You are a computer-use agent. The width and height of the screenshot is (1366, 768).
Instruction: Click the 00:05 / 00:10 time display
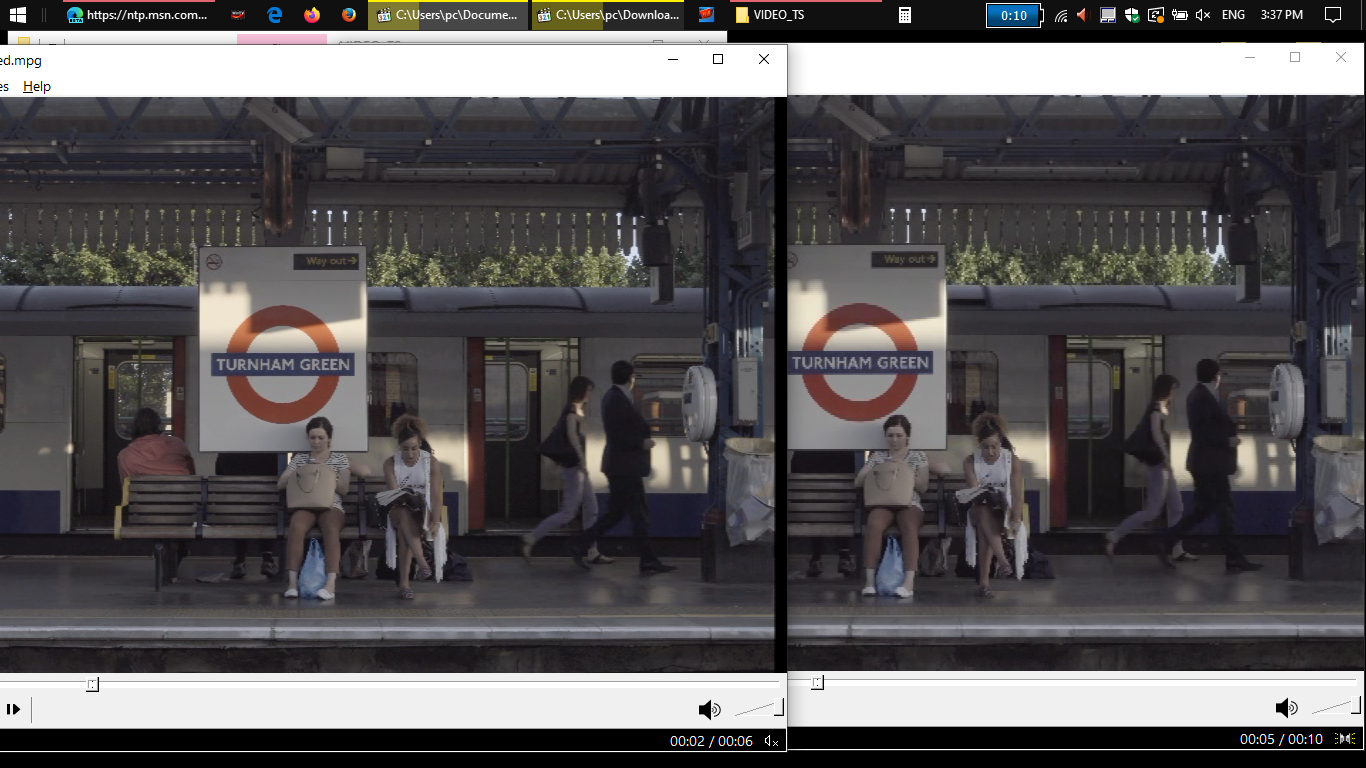pos(1281,739)
